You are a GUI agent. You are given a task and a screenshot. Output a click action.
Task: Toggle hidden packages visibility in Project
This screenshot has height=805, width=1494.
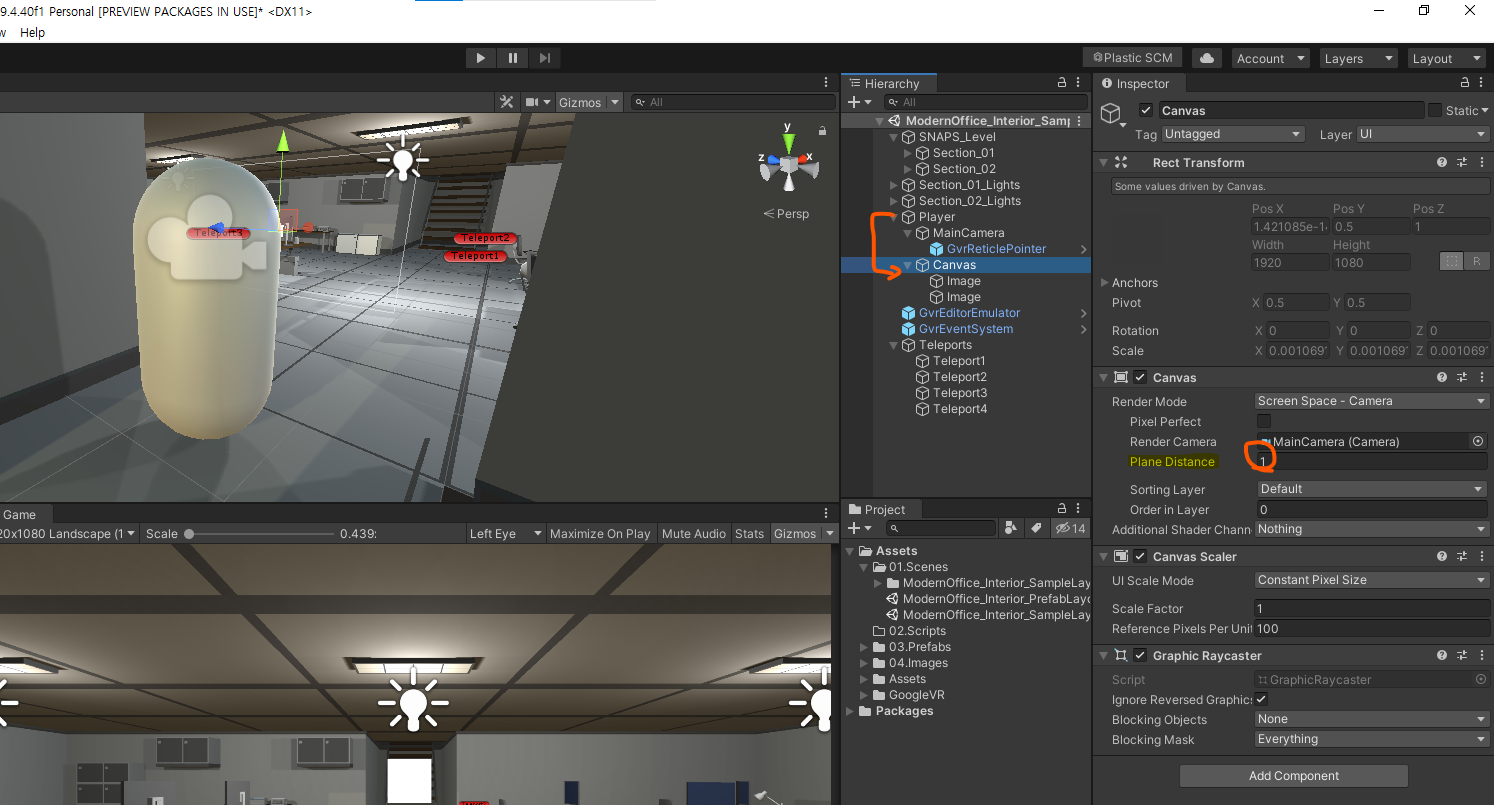[1070, 528]
